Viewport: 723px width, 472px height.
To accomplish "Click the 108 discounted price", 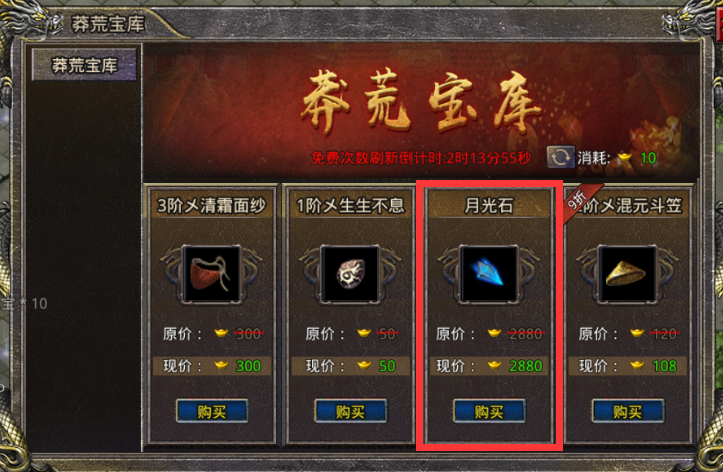I will pyautogui.click(x=664, y=366).
